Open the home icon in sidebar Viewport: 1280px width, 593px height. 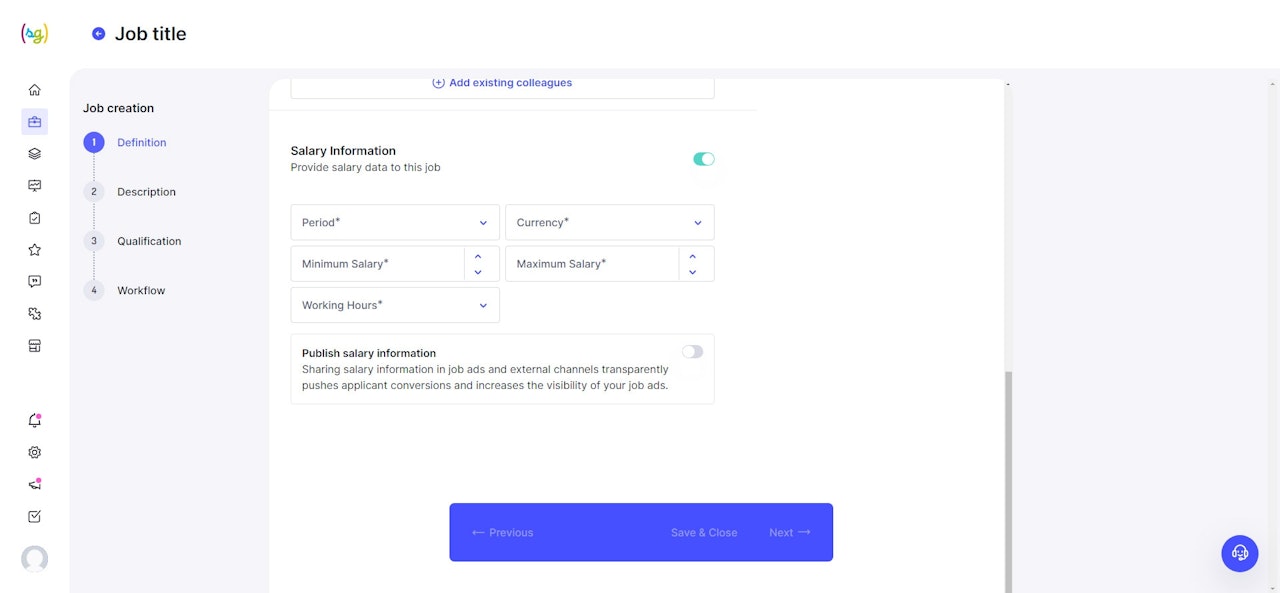(35, 90)
